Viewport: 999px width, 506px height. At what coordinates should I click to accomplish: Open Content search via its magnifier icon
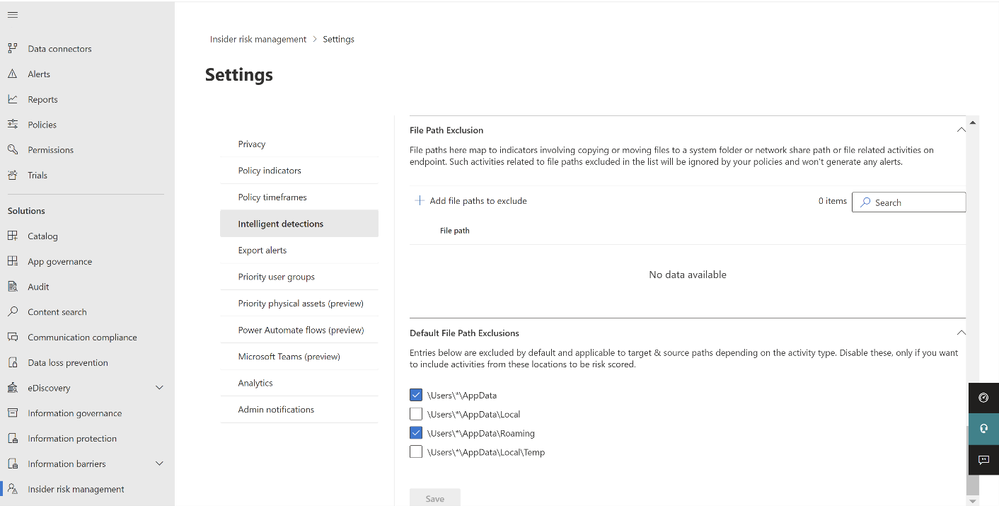(x=13, y=312)
